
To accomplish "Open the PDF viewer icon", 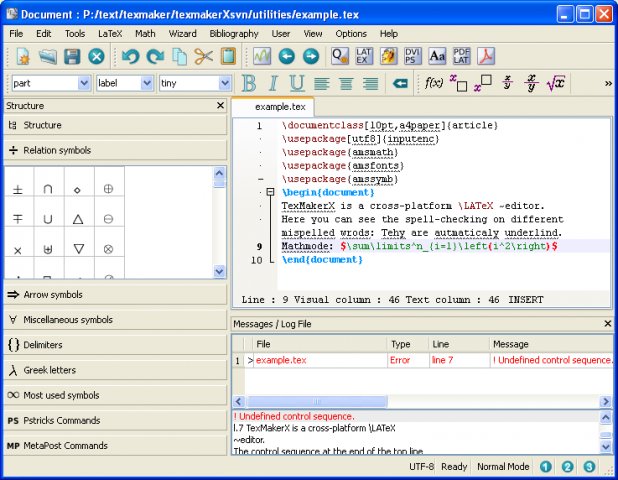I will tap(486, 56).
